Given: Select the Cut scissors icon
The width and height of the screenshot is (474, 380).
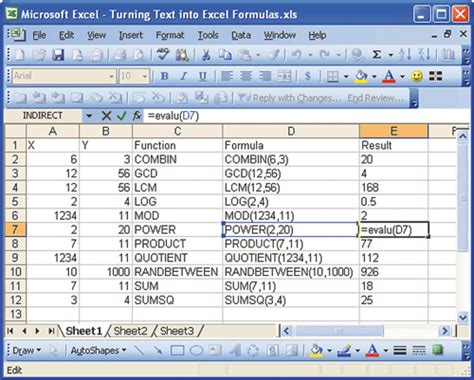Looking at the screenshot, I should click(x=206, y=55).
